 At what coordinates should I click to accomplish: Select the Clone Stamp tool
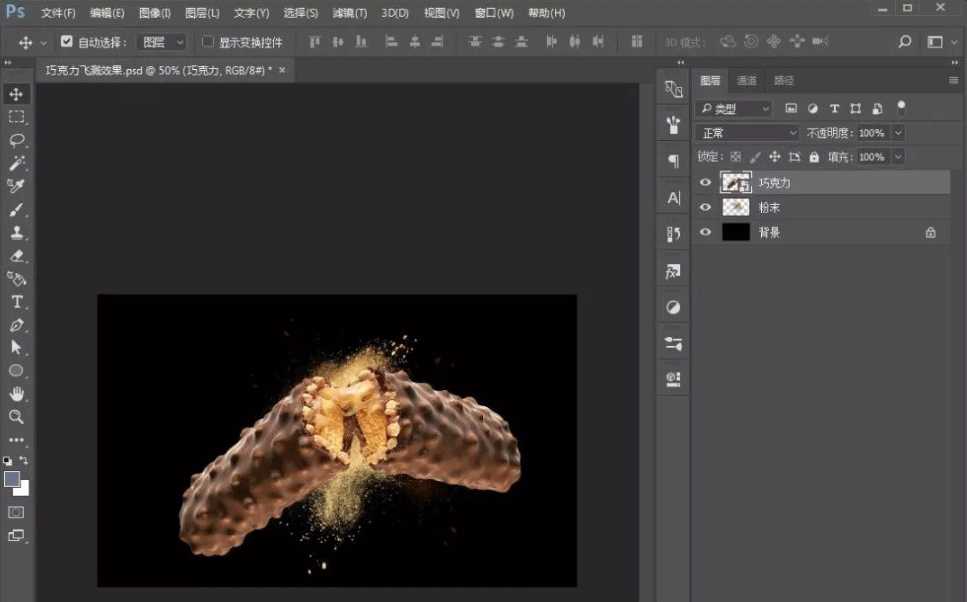(x=17, y=233)
